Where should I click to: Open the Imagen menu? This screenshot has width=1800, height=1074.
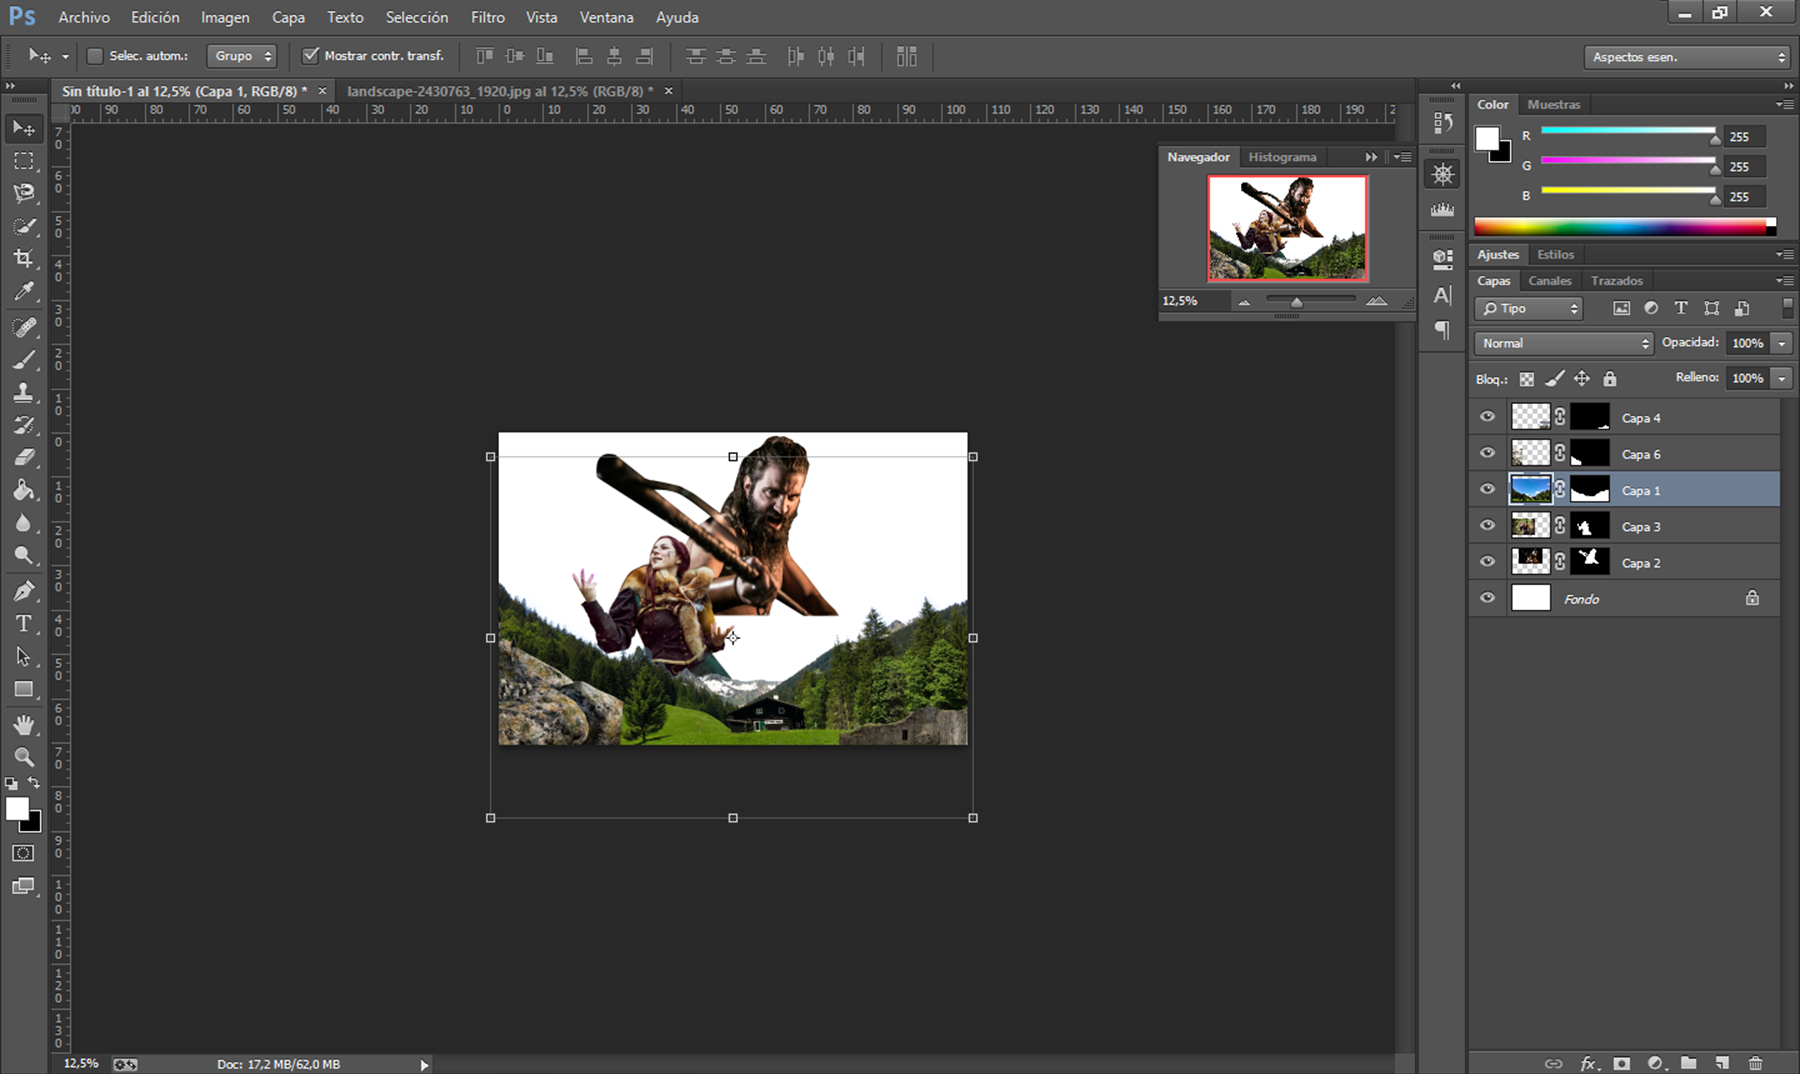click(225, 17)
